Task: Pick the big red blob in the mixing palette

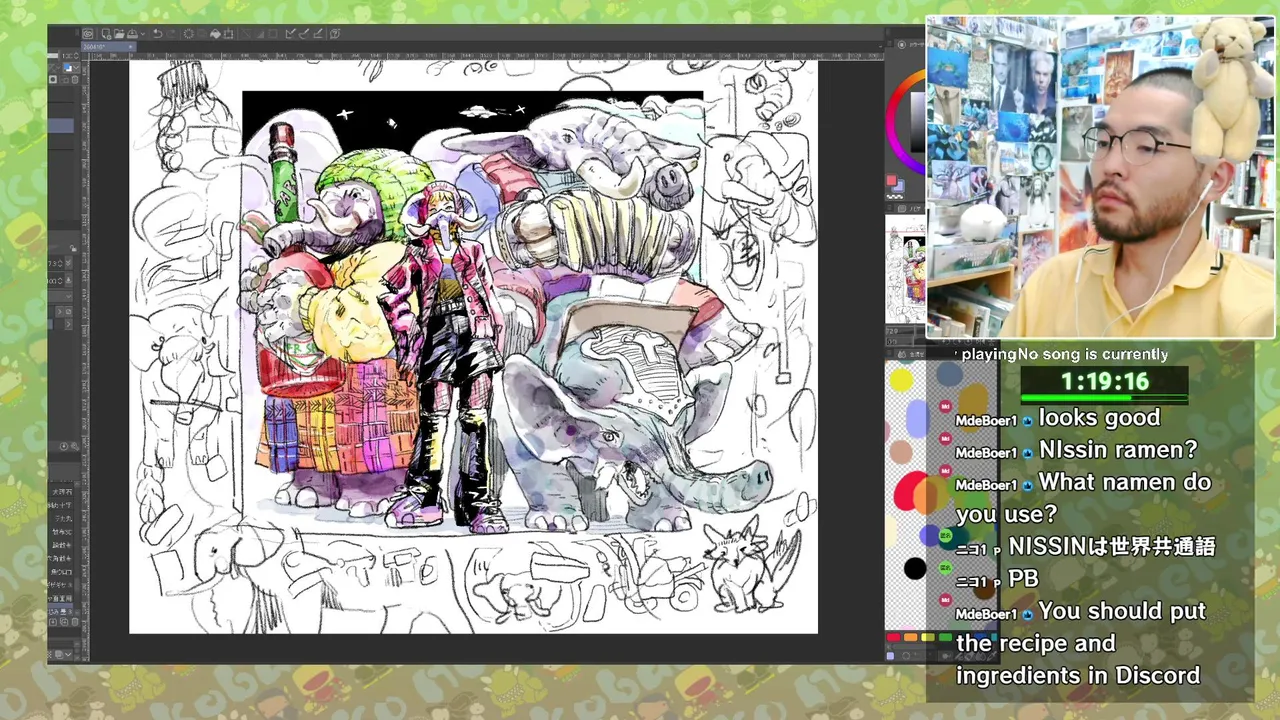Action: tap(909, 491)
